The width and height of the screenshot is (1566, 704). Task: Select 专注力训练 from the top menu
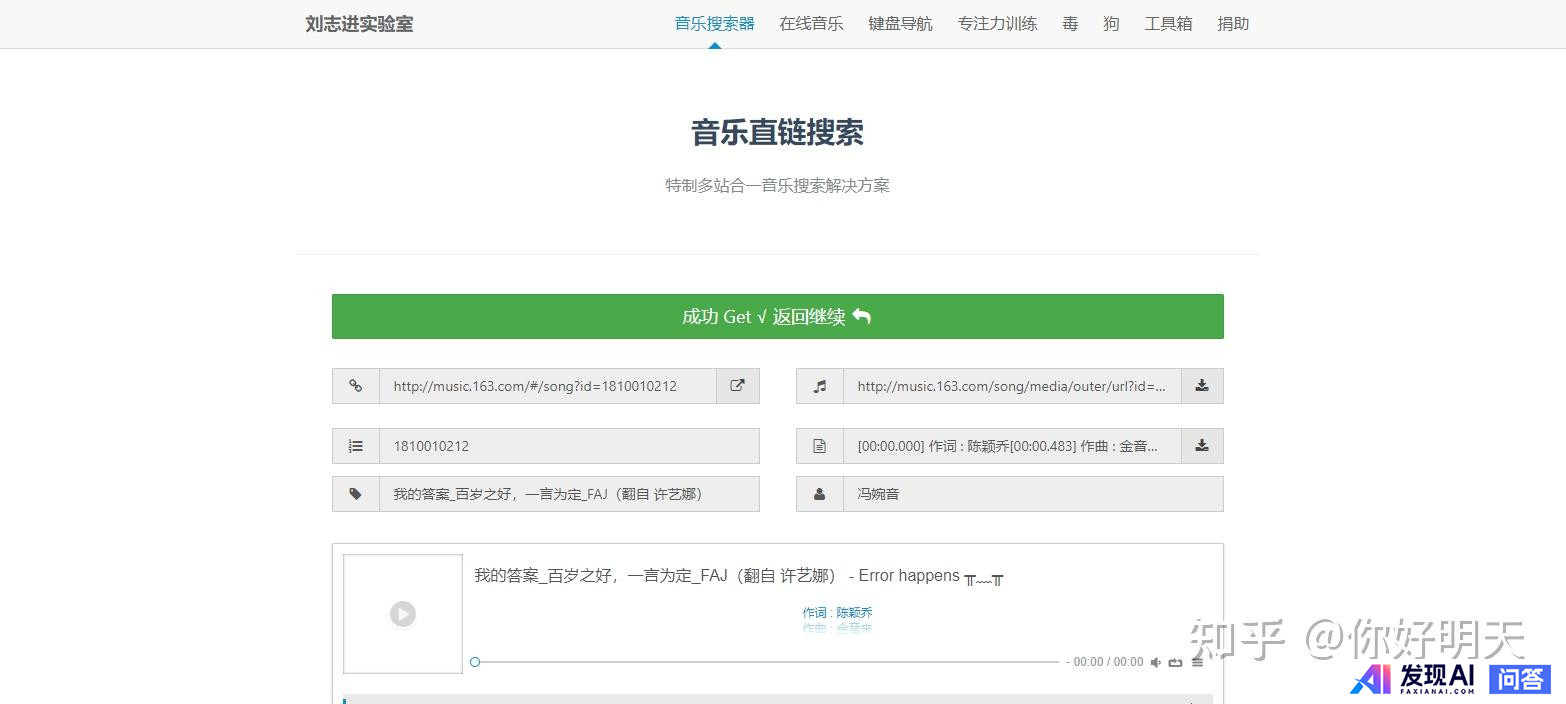click(997, 24)
